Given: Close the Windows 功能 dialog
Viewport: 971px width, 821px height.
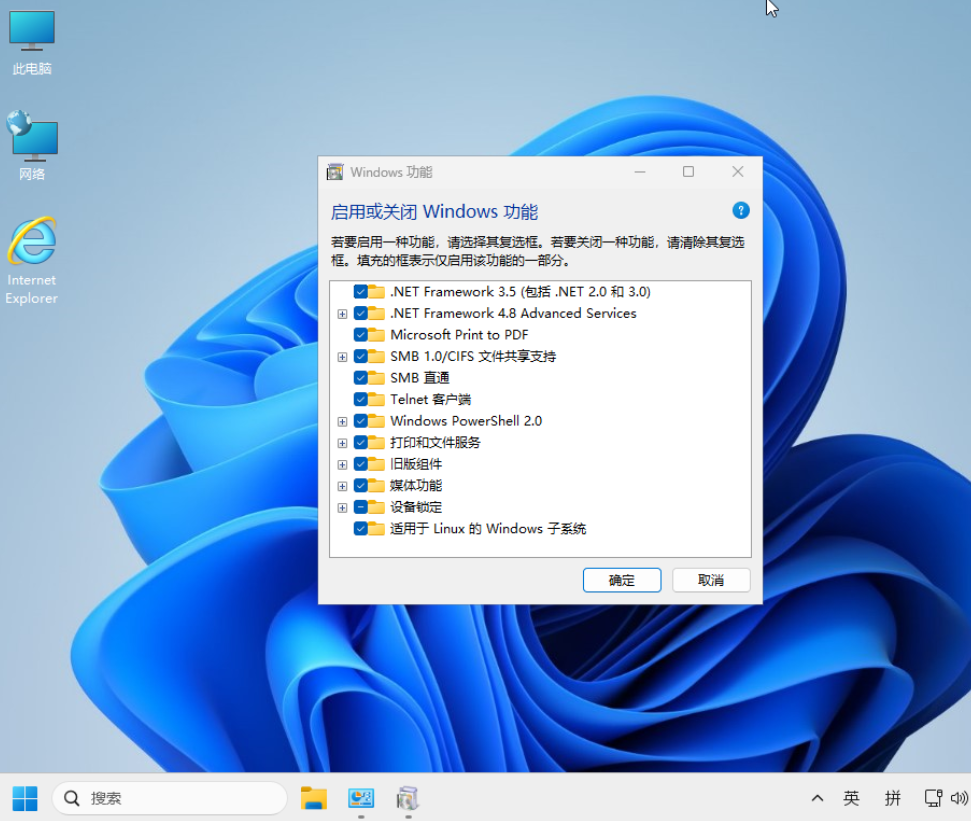Looking at the screenshot, I should (x=738, y=172).
